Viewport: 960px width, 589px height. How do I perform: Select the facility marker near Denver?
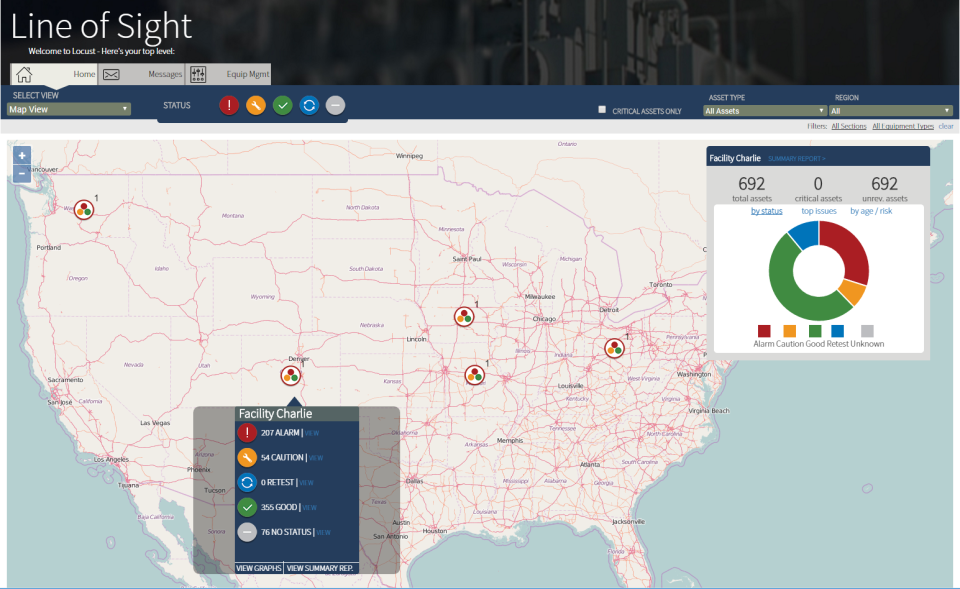click(291, 375)
